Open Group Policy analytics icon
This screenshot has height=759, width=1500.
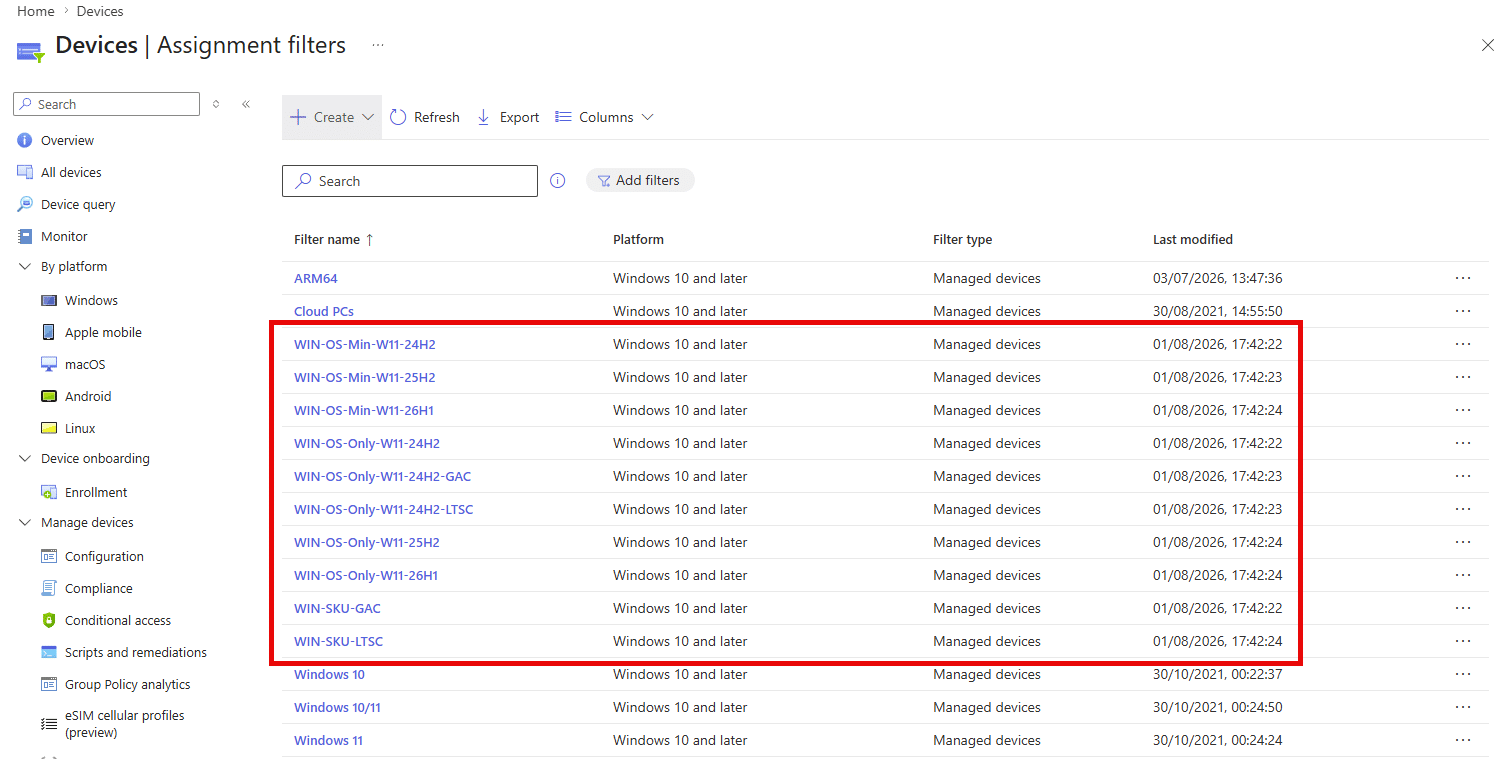(x=49, y=684)
